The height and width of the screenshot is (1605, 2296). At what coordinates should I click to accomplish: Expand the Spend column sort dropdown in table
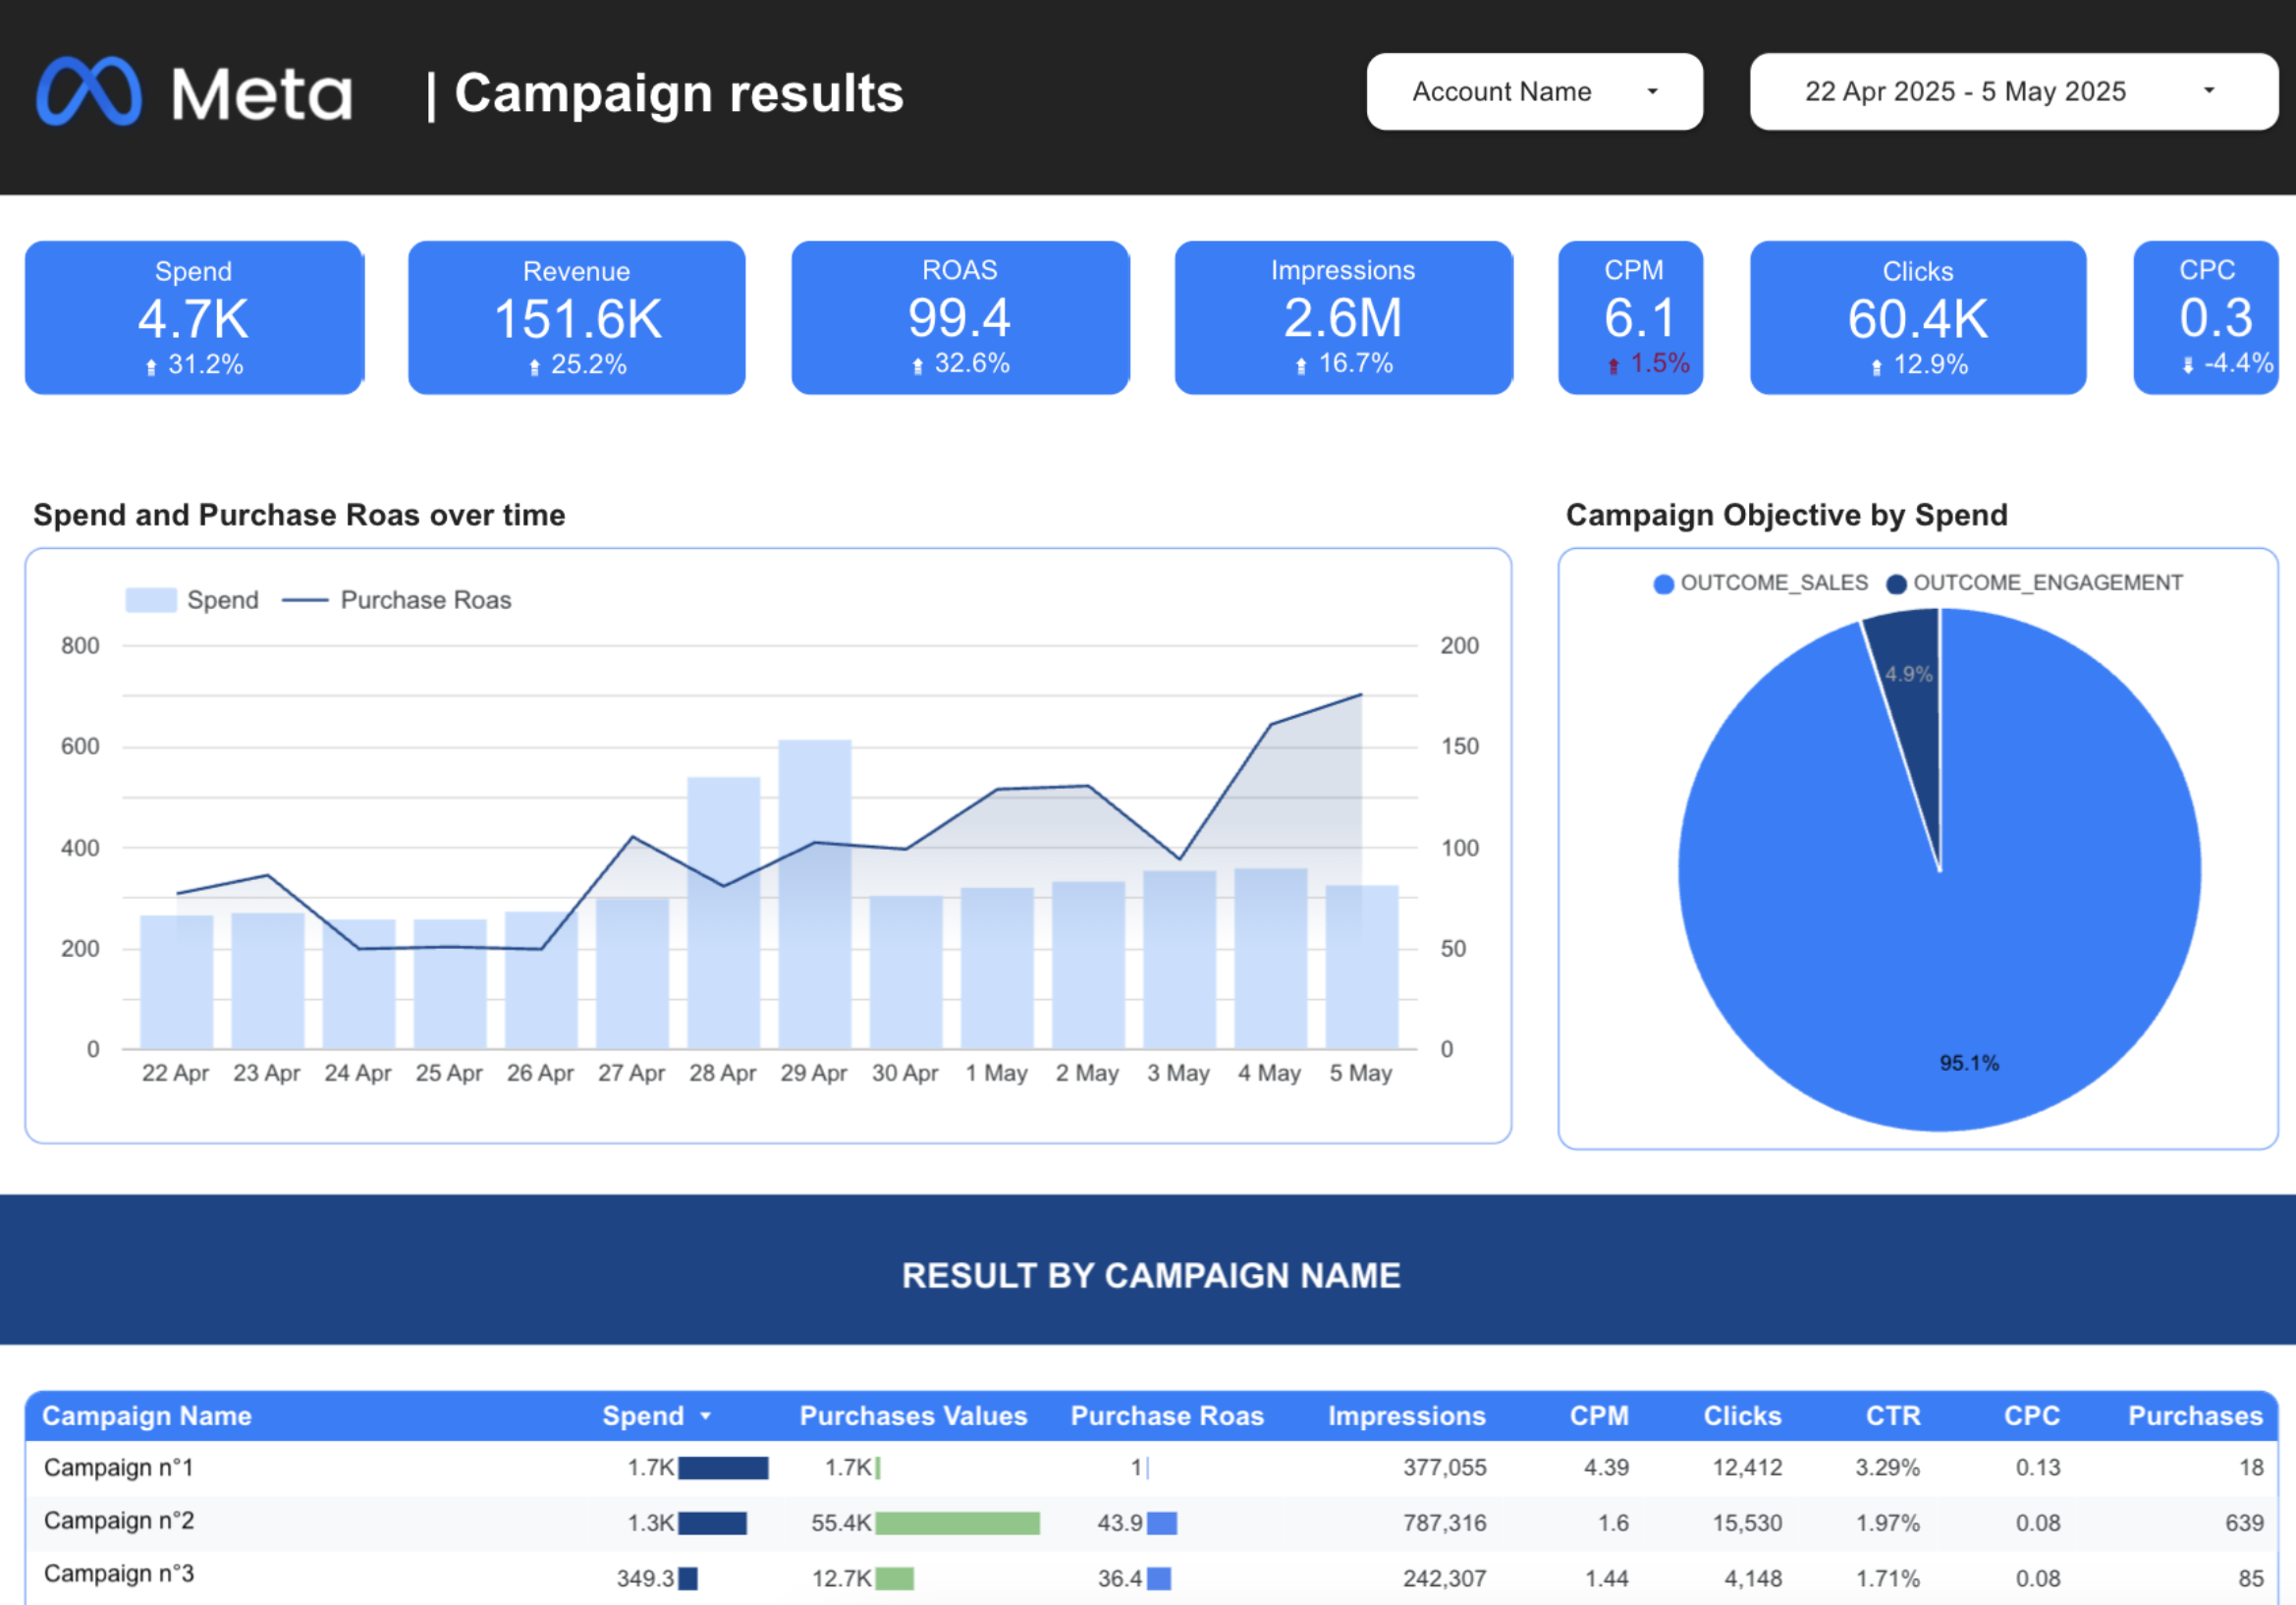point(705,1416)
